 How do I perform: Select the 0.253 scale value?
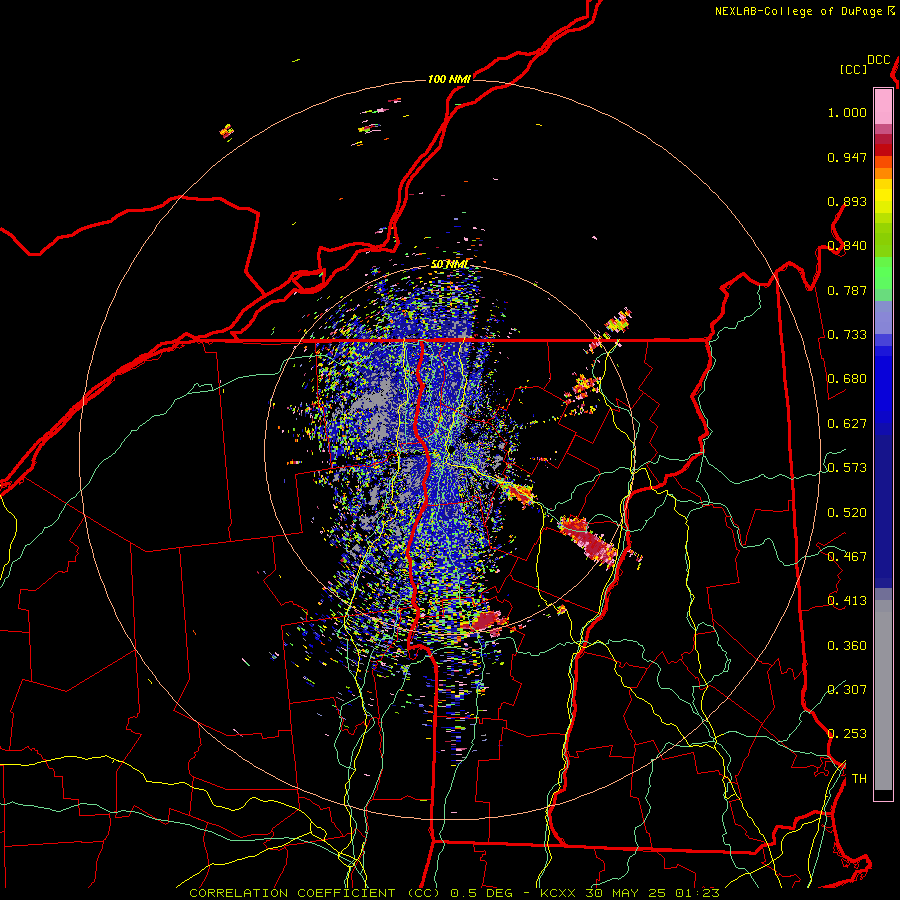click(847, 734)
